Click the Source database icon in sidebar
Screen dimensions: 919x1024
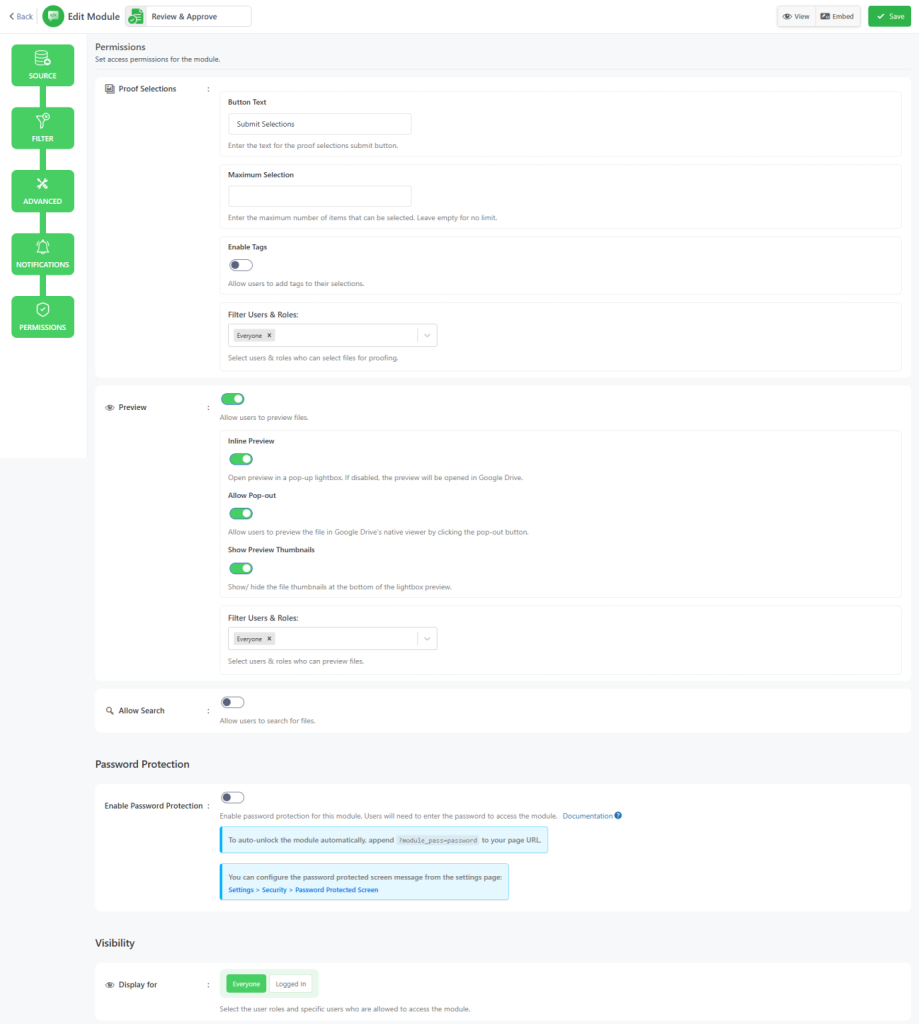tap(42, 59)
